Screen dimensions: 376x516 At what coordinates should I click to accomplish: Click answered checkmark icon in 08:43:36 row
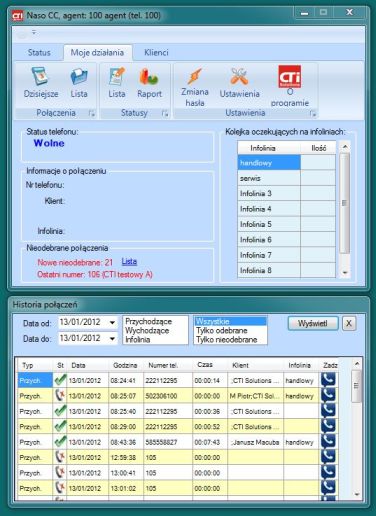coord(60,441)
